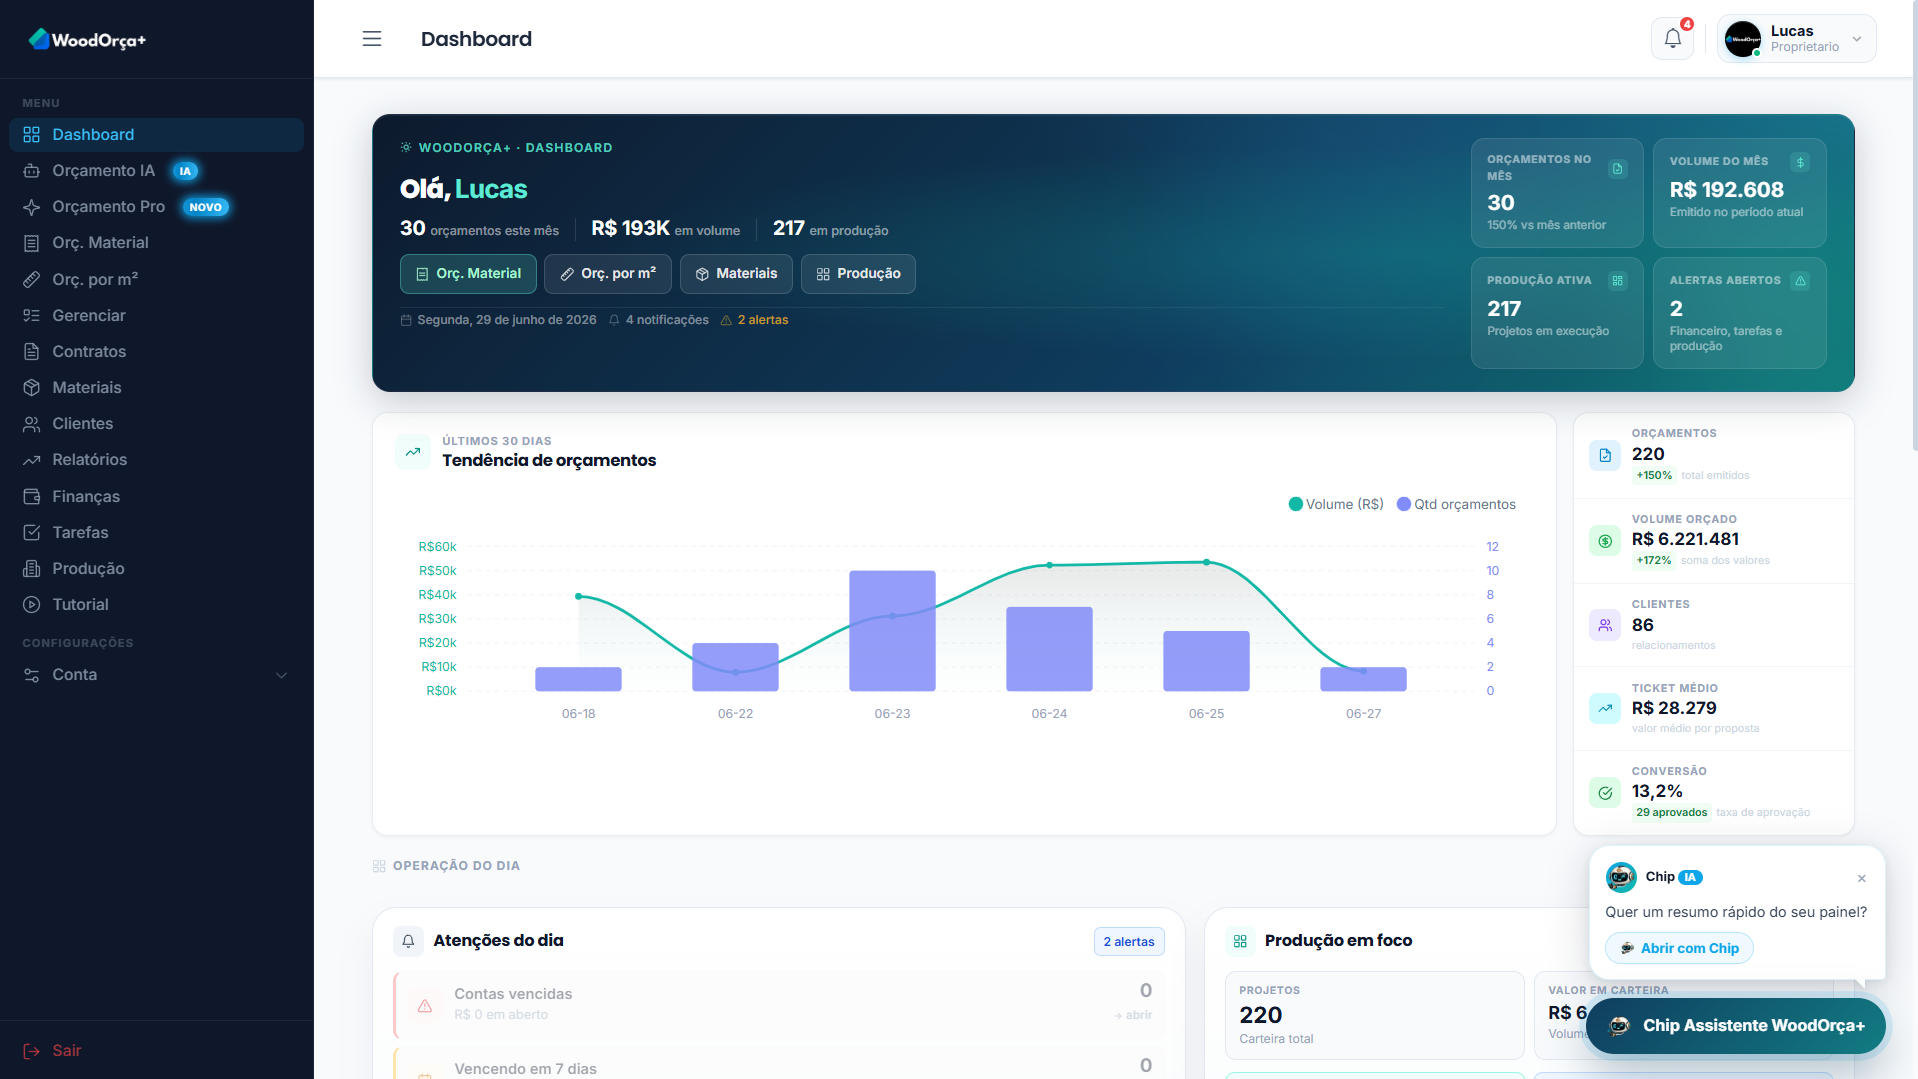Click the Contratos document icon

(x=32, y=352)
